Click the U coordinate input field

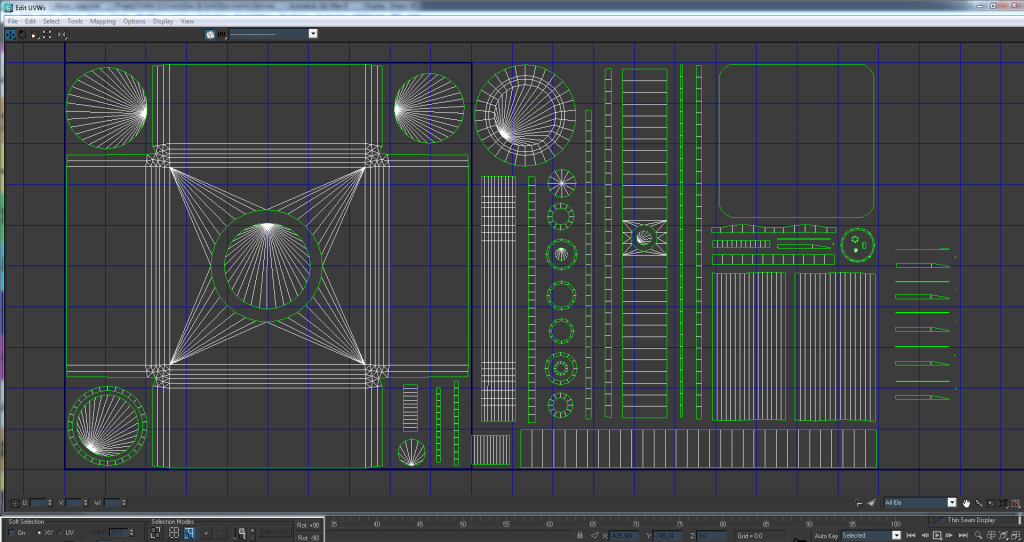pos(40,502)
